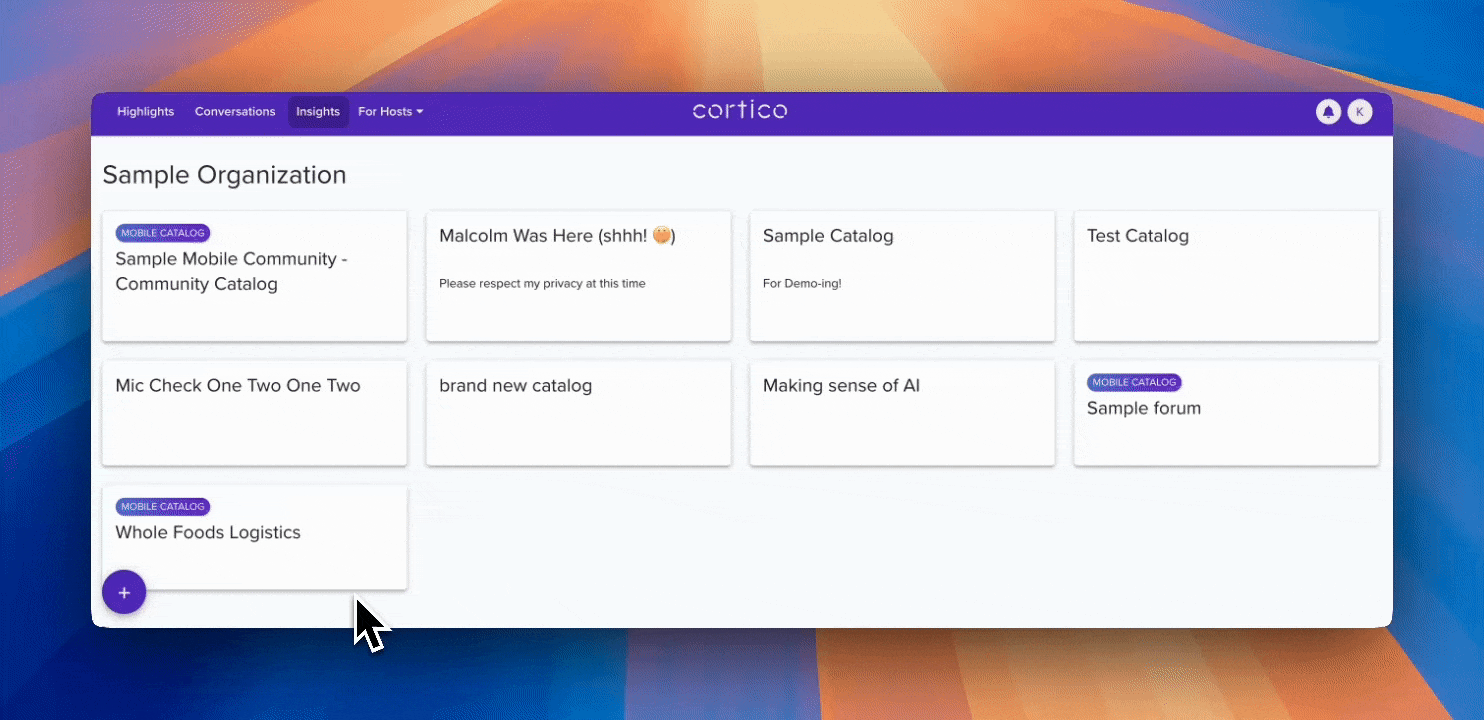Image resolution: width=1484 pixels, height=720 pixels.
Task: Click Mobile Catalog badge on Whole Foods Logistics
Action: coord(163,507)
